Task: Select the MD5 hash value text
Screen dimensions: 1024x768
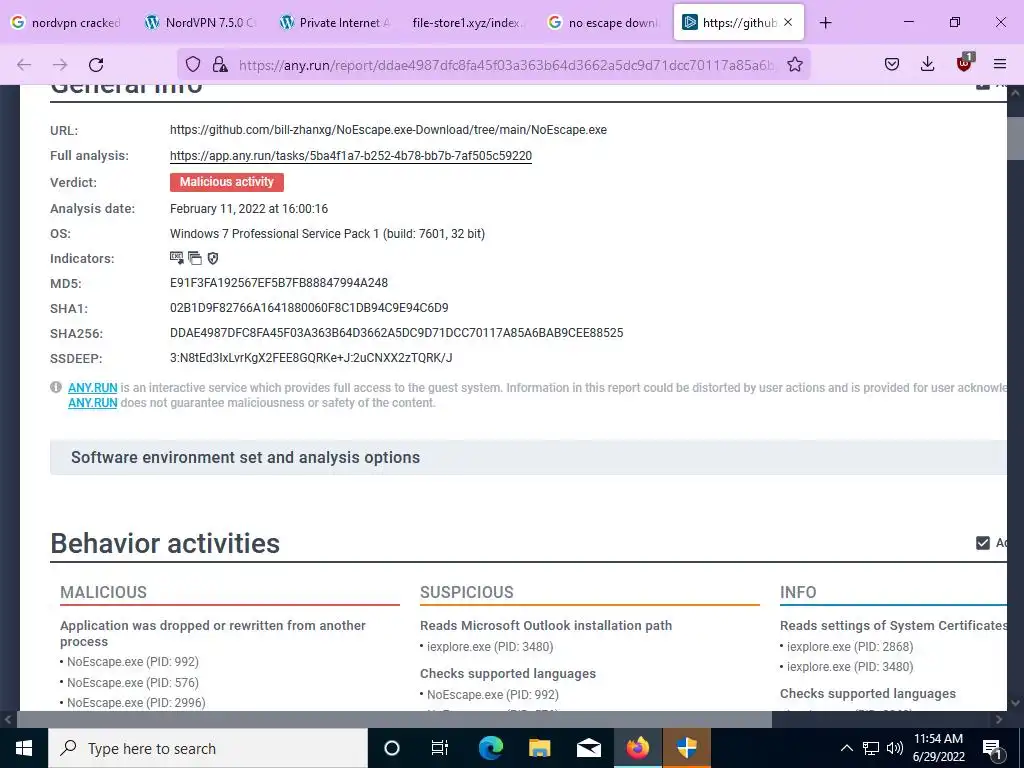Action: 279,283
